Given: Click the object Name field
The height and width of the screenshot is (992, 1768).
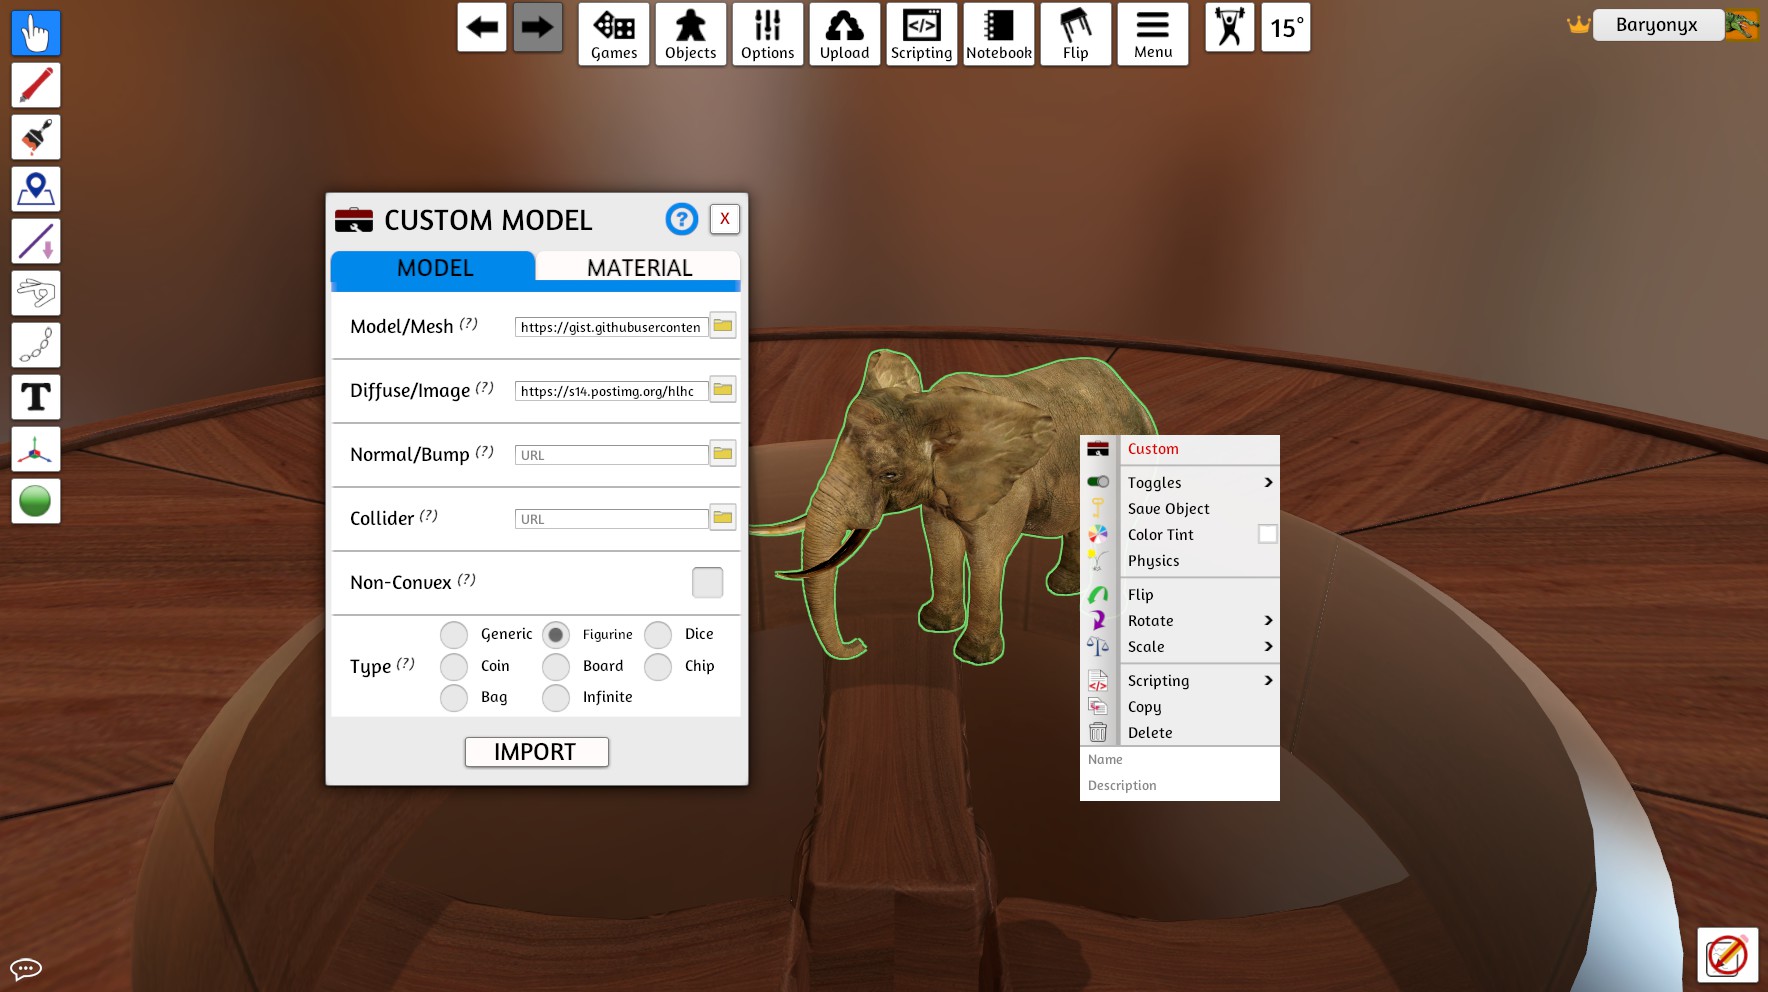Looking at the screenshot, I should (1180, 760).
